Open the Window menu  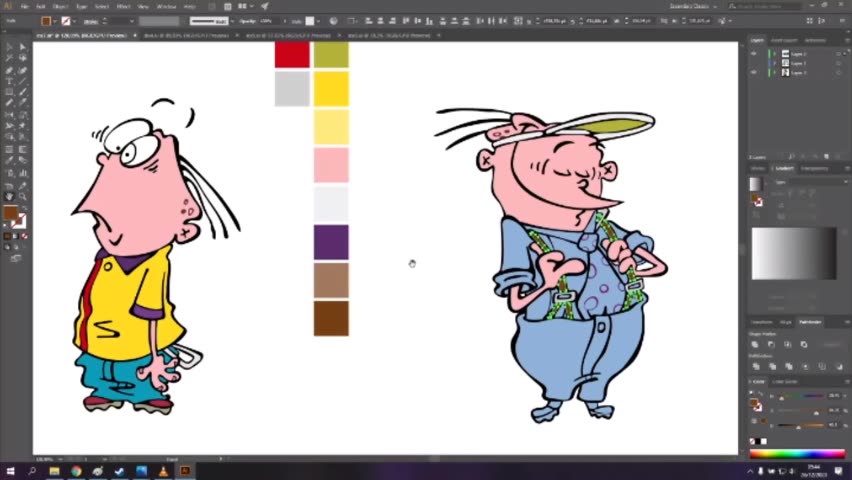(166, 7)
